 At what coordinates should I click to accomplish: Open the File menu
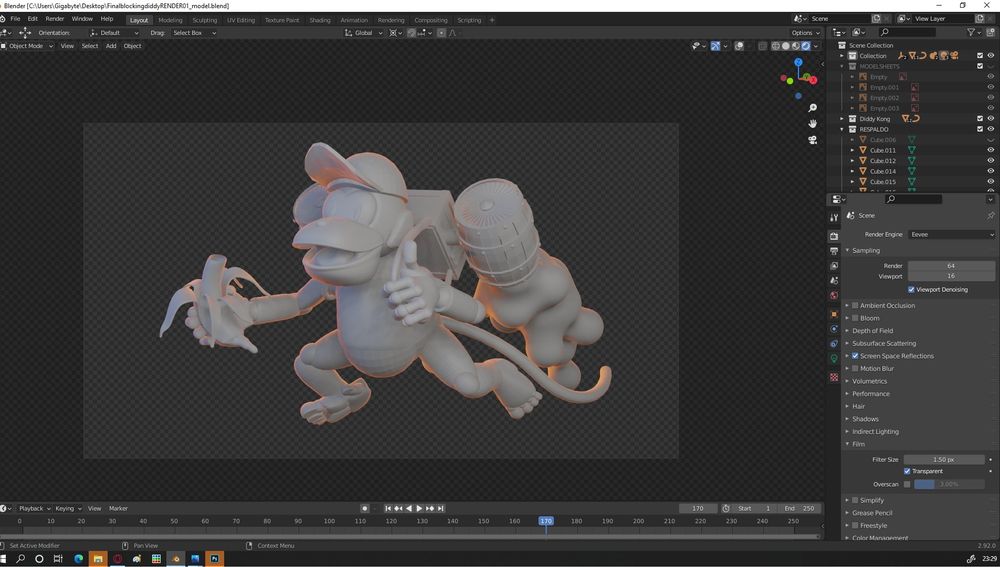[15, 18]
